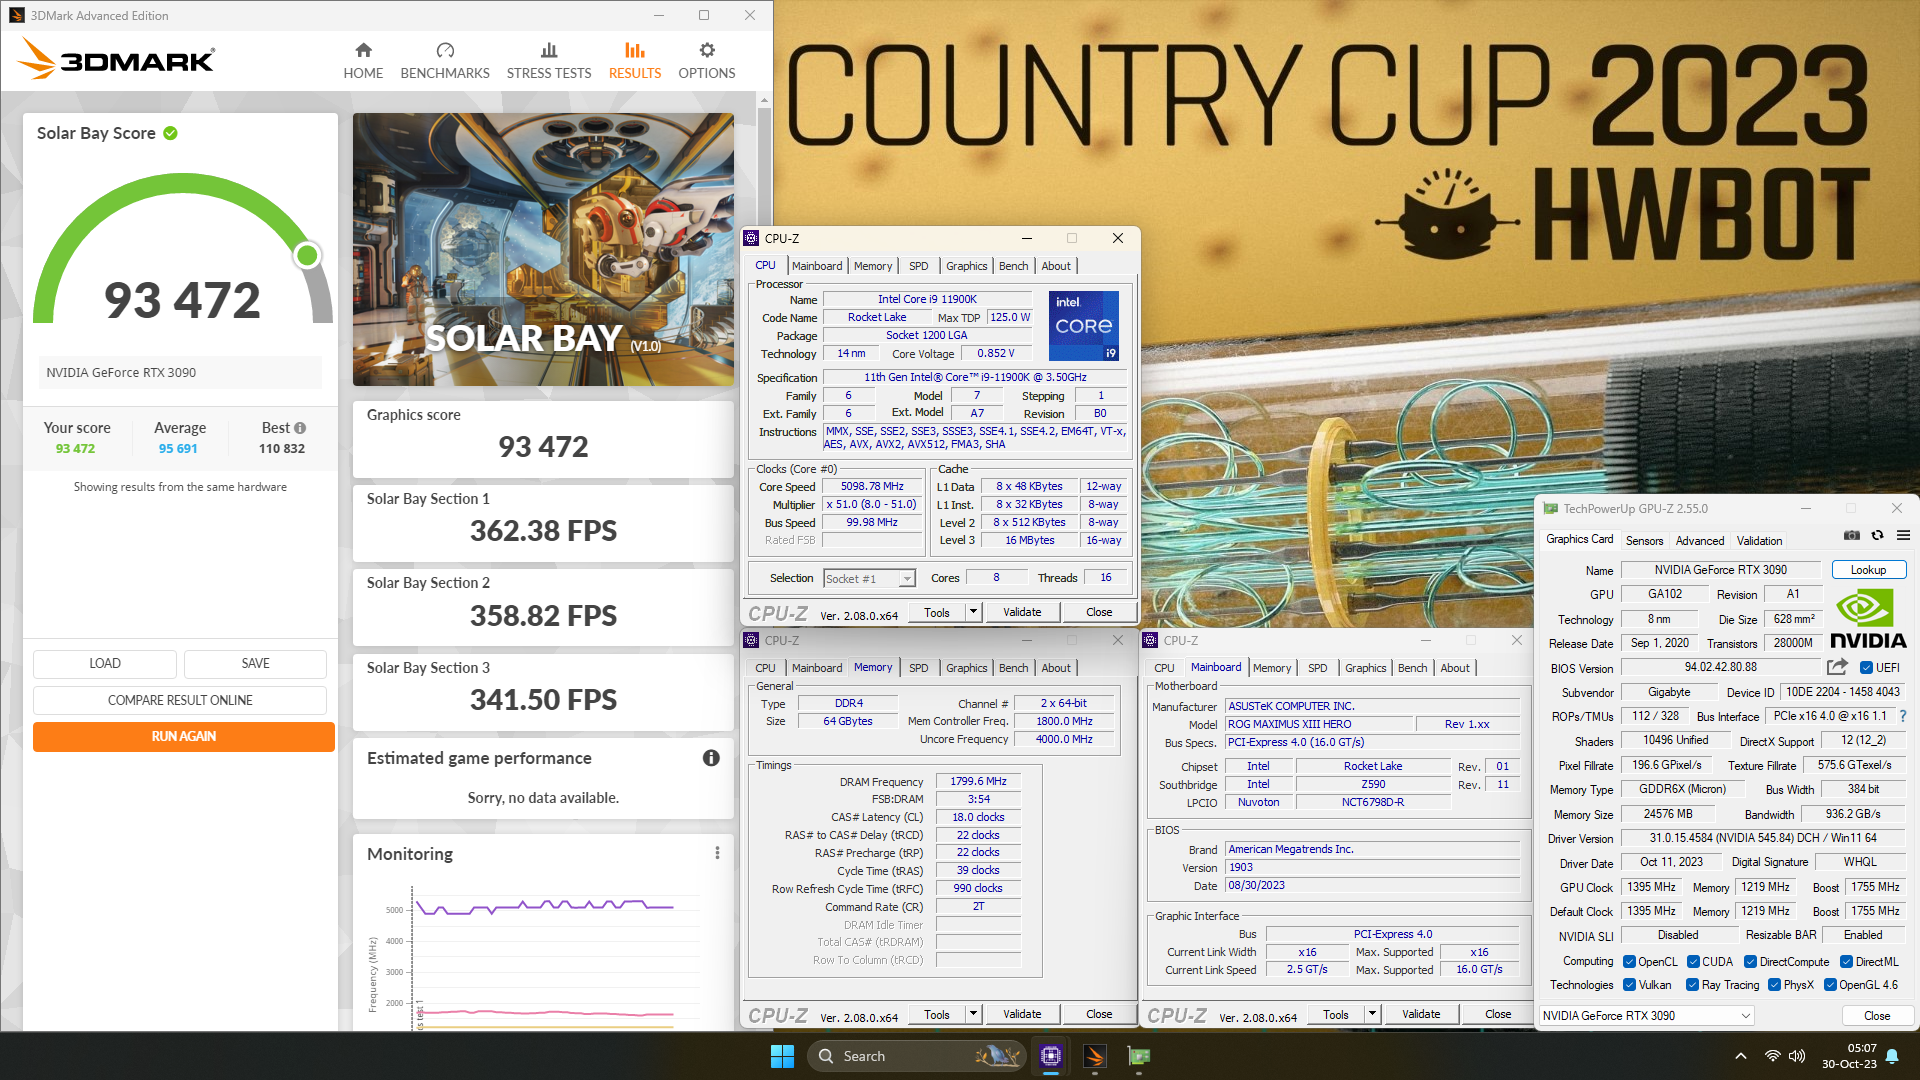1920x1080 pixels.
Task: Expand the Tools dropdown arrow in the top CPU-Z
Action: pos(973,612)
